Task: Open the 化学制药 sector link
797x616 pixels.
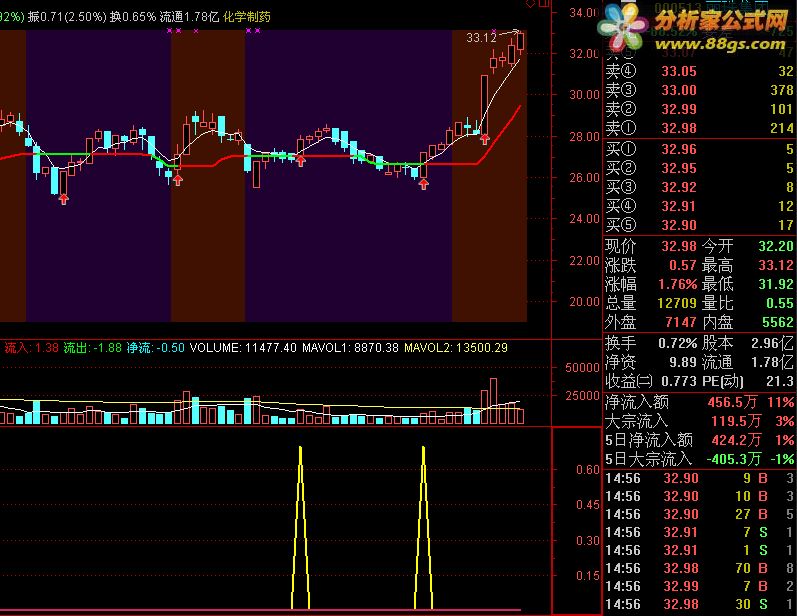Action: (247, 17)
